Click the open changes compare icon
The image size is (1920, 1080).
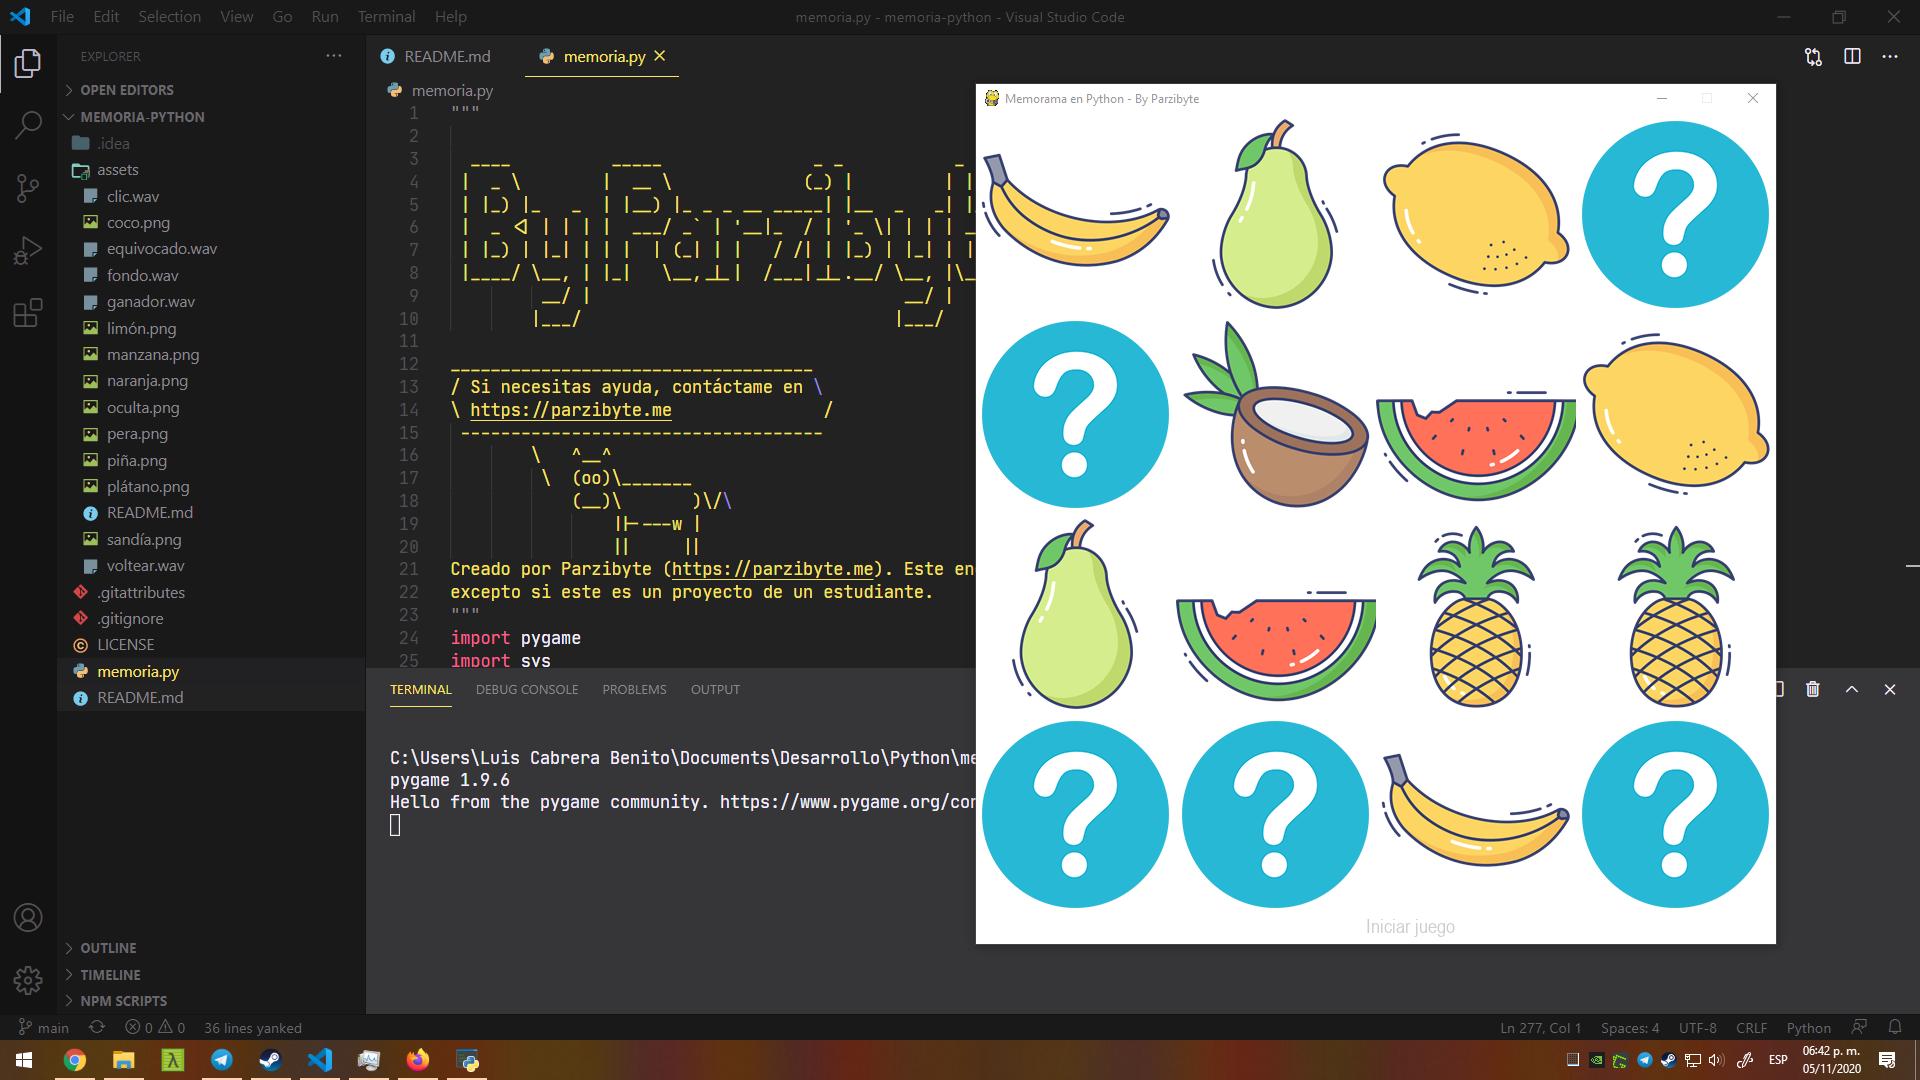tap(1813, 57)
